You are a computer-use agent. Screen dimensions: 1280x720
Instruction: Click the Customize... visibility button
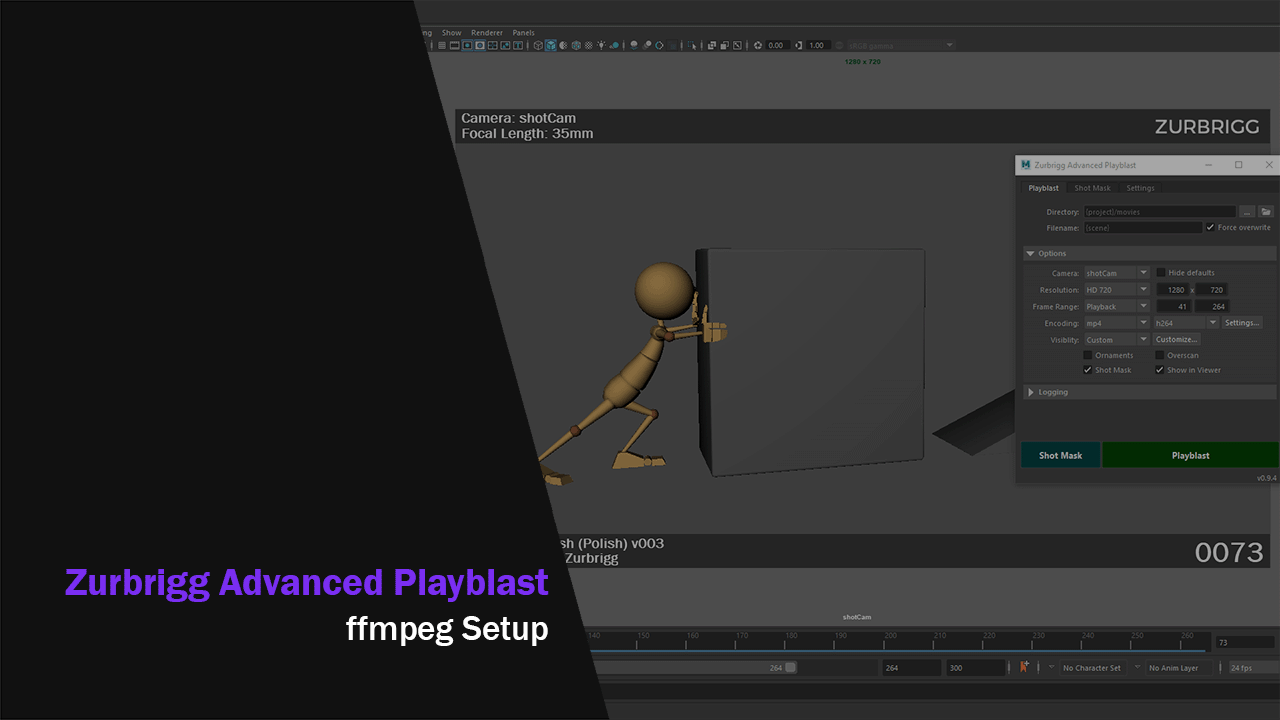pos(1176,340)
